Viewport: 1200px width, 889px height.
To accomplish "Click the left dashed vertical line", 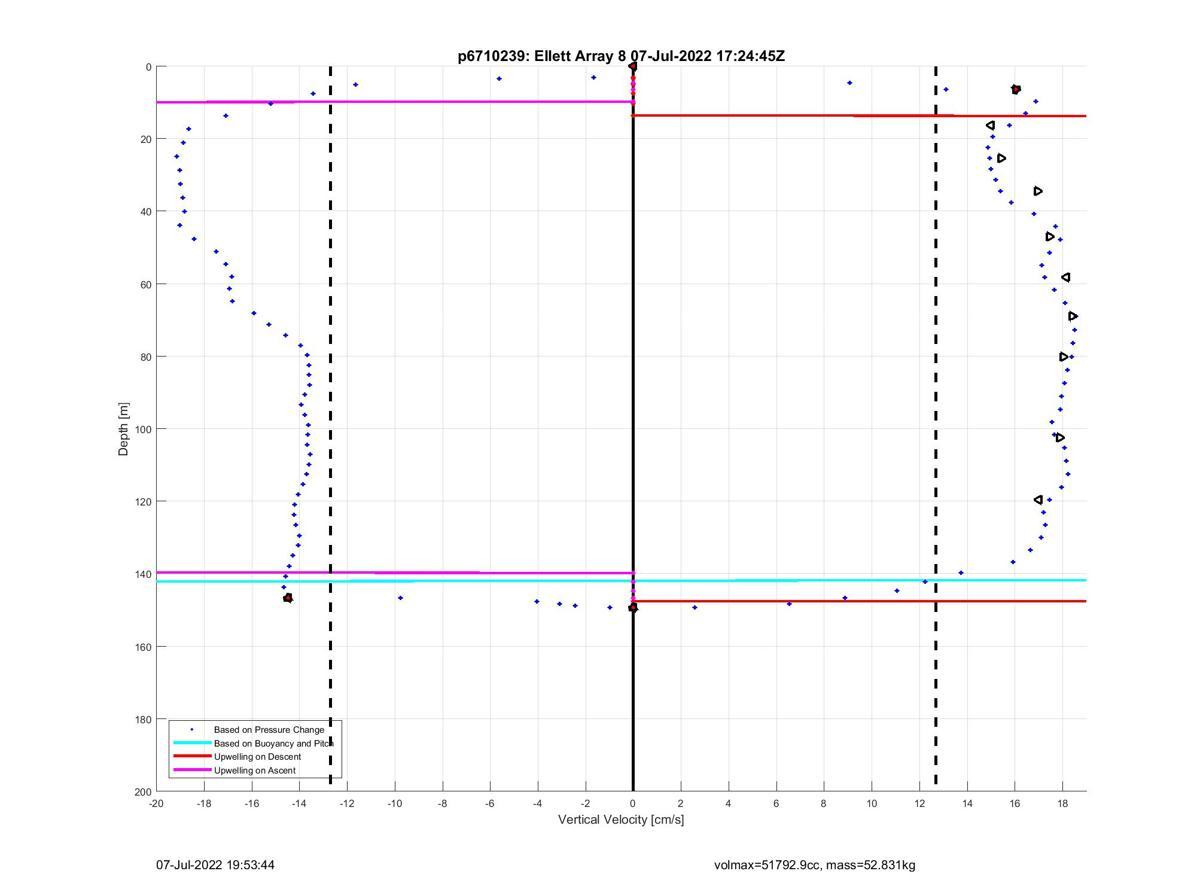I will 330,429.
